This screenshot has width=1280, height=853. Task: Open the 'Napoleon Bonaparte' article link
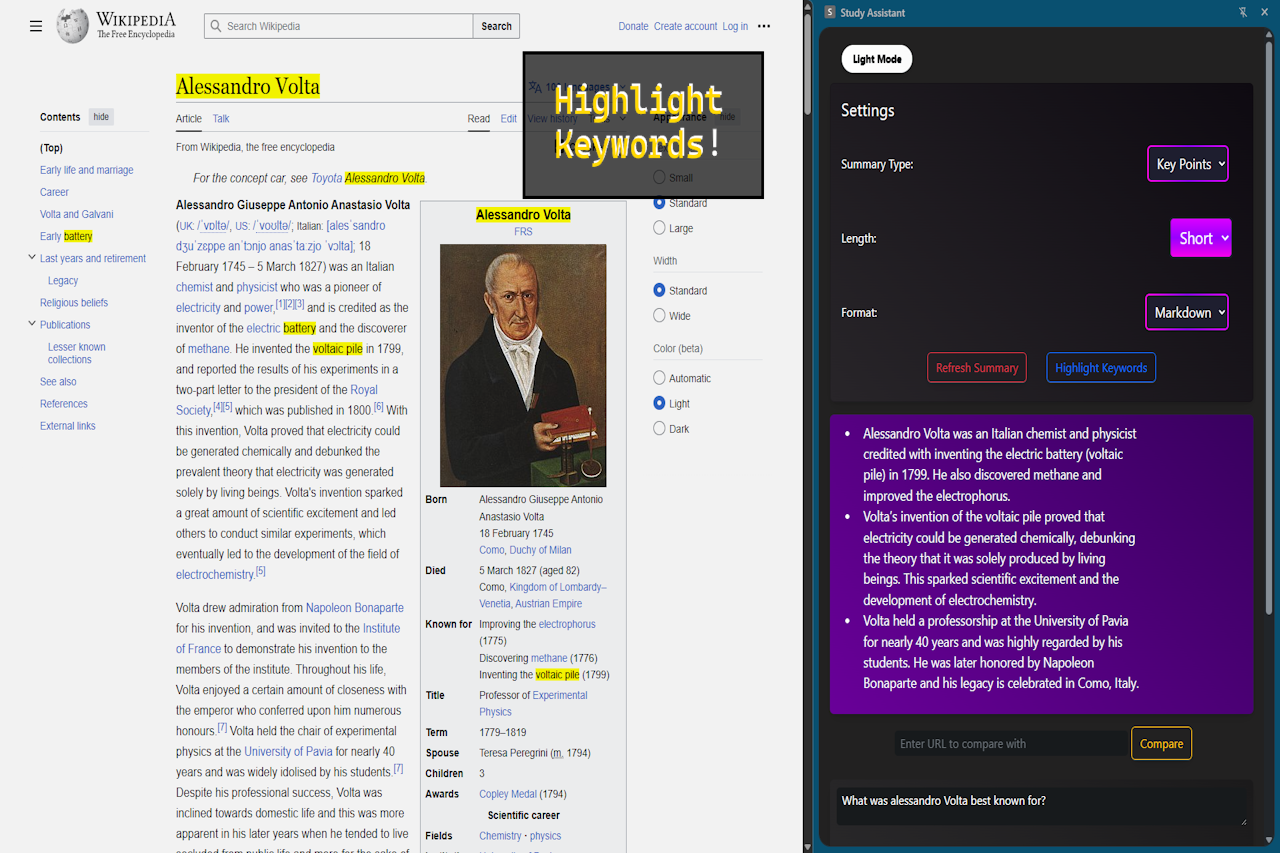[x=355, y=607]
